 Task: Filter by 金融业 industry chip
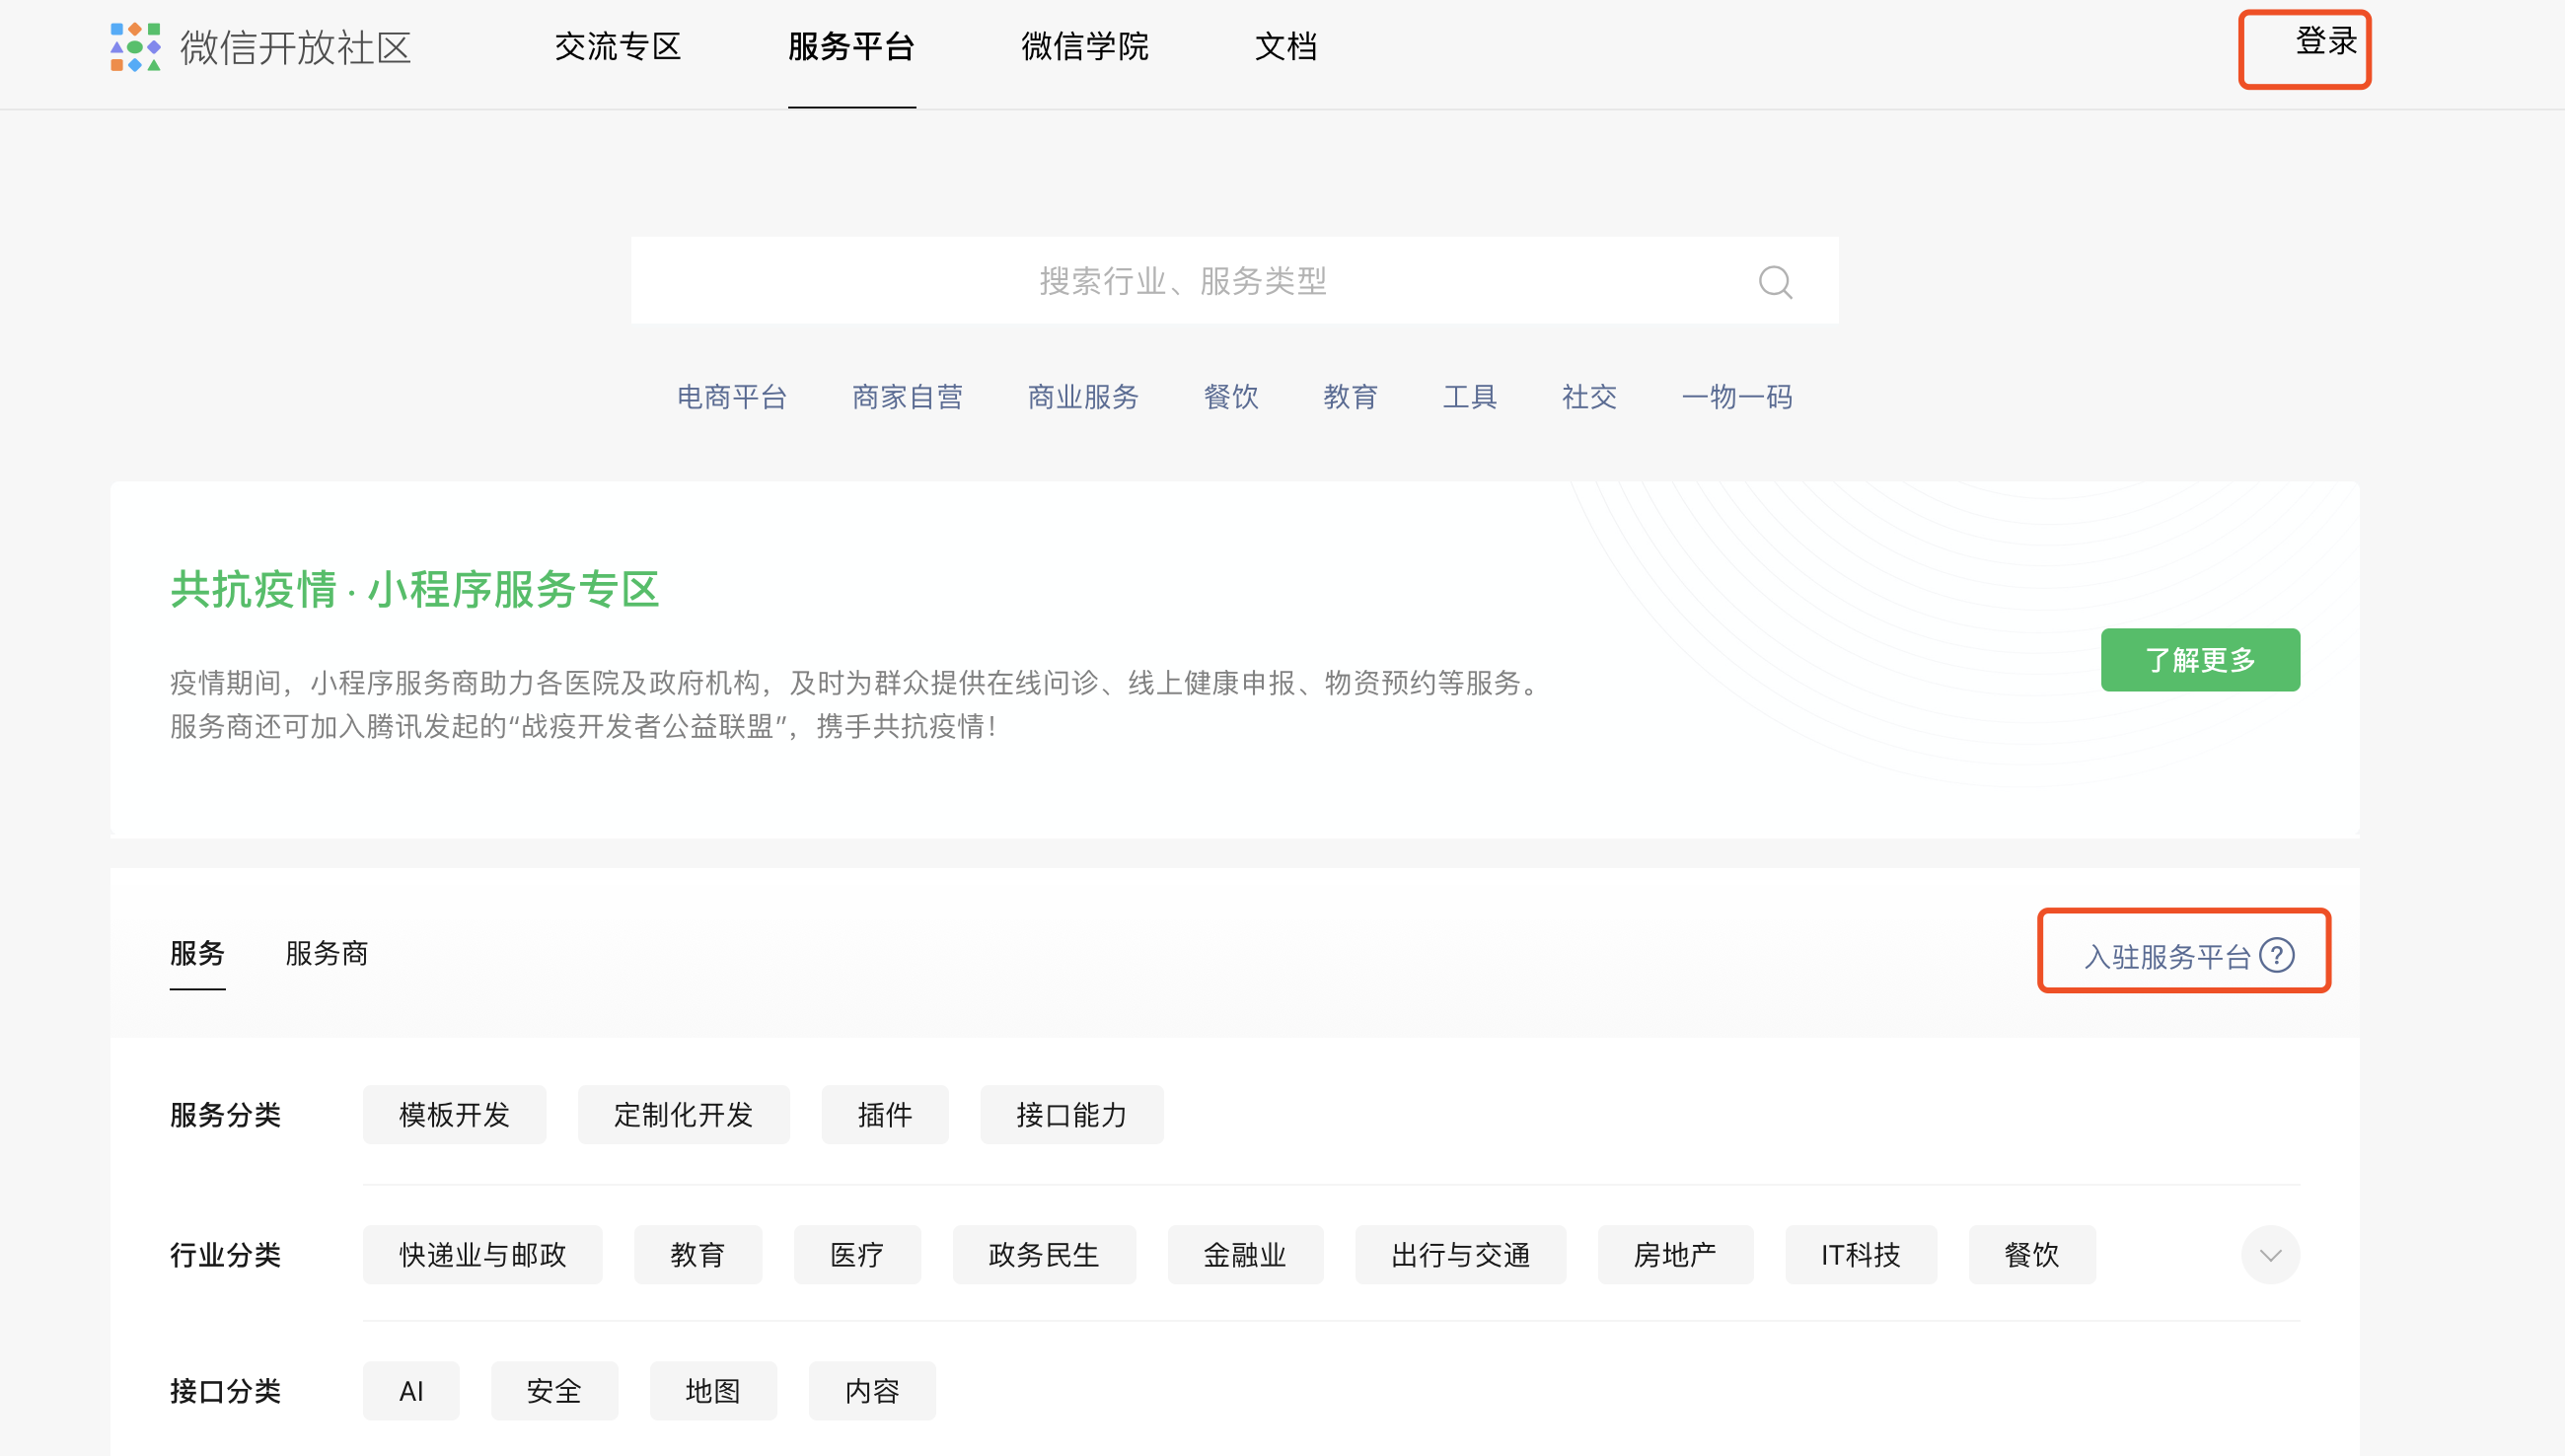point(1244,1255)
